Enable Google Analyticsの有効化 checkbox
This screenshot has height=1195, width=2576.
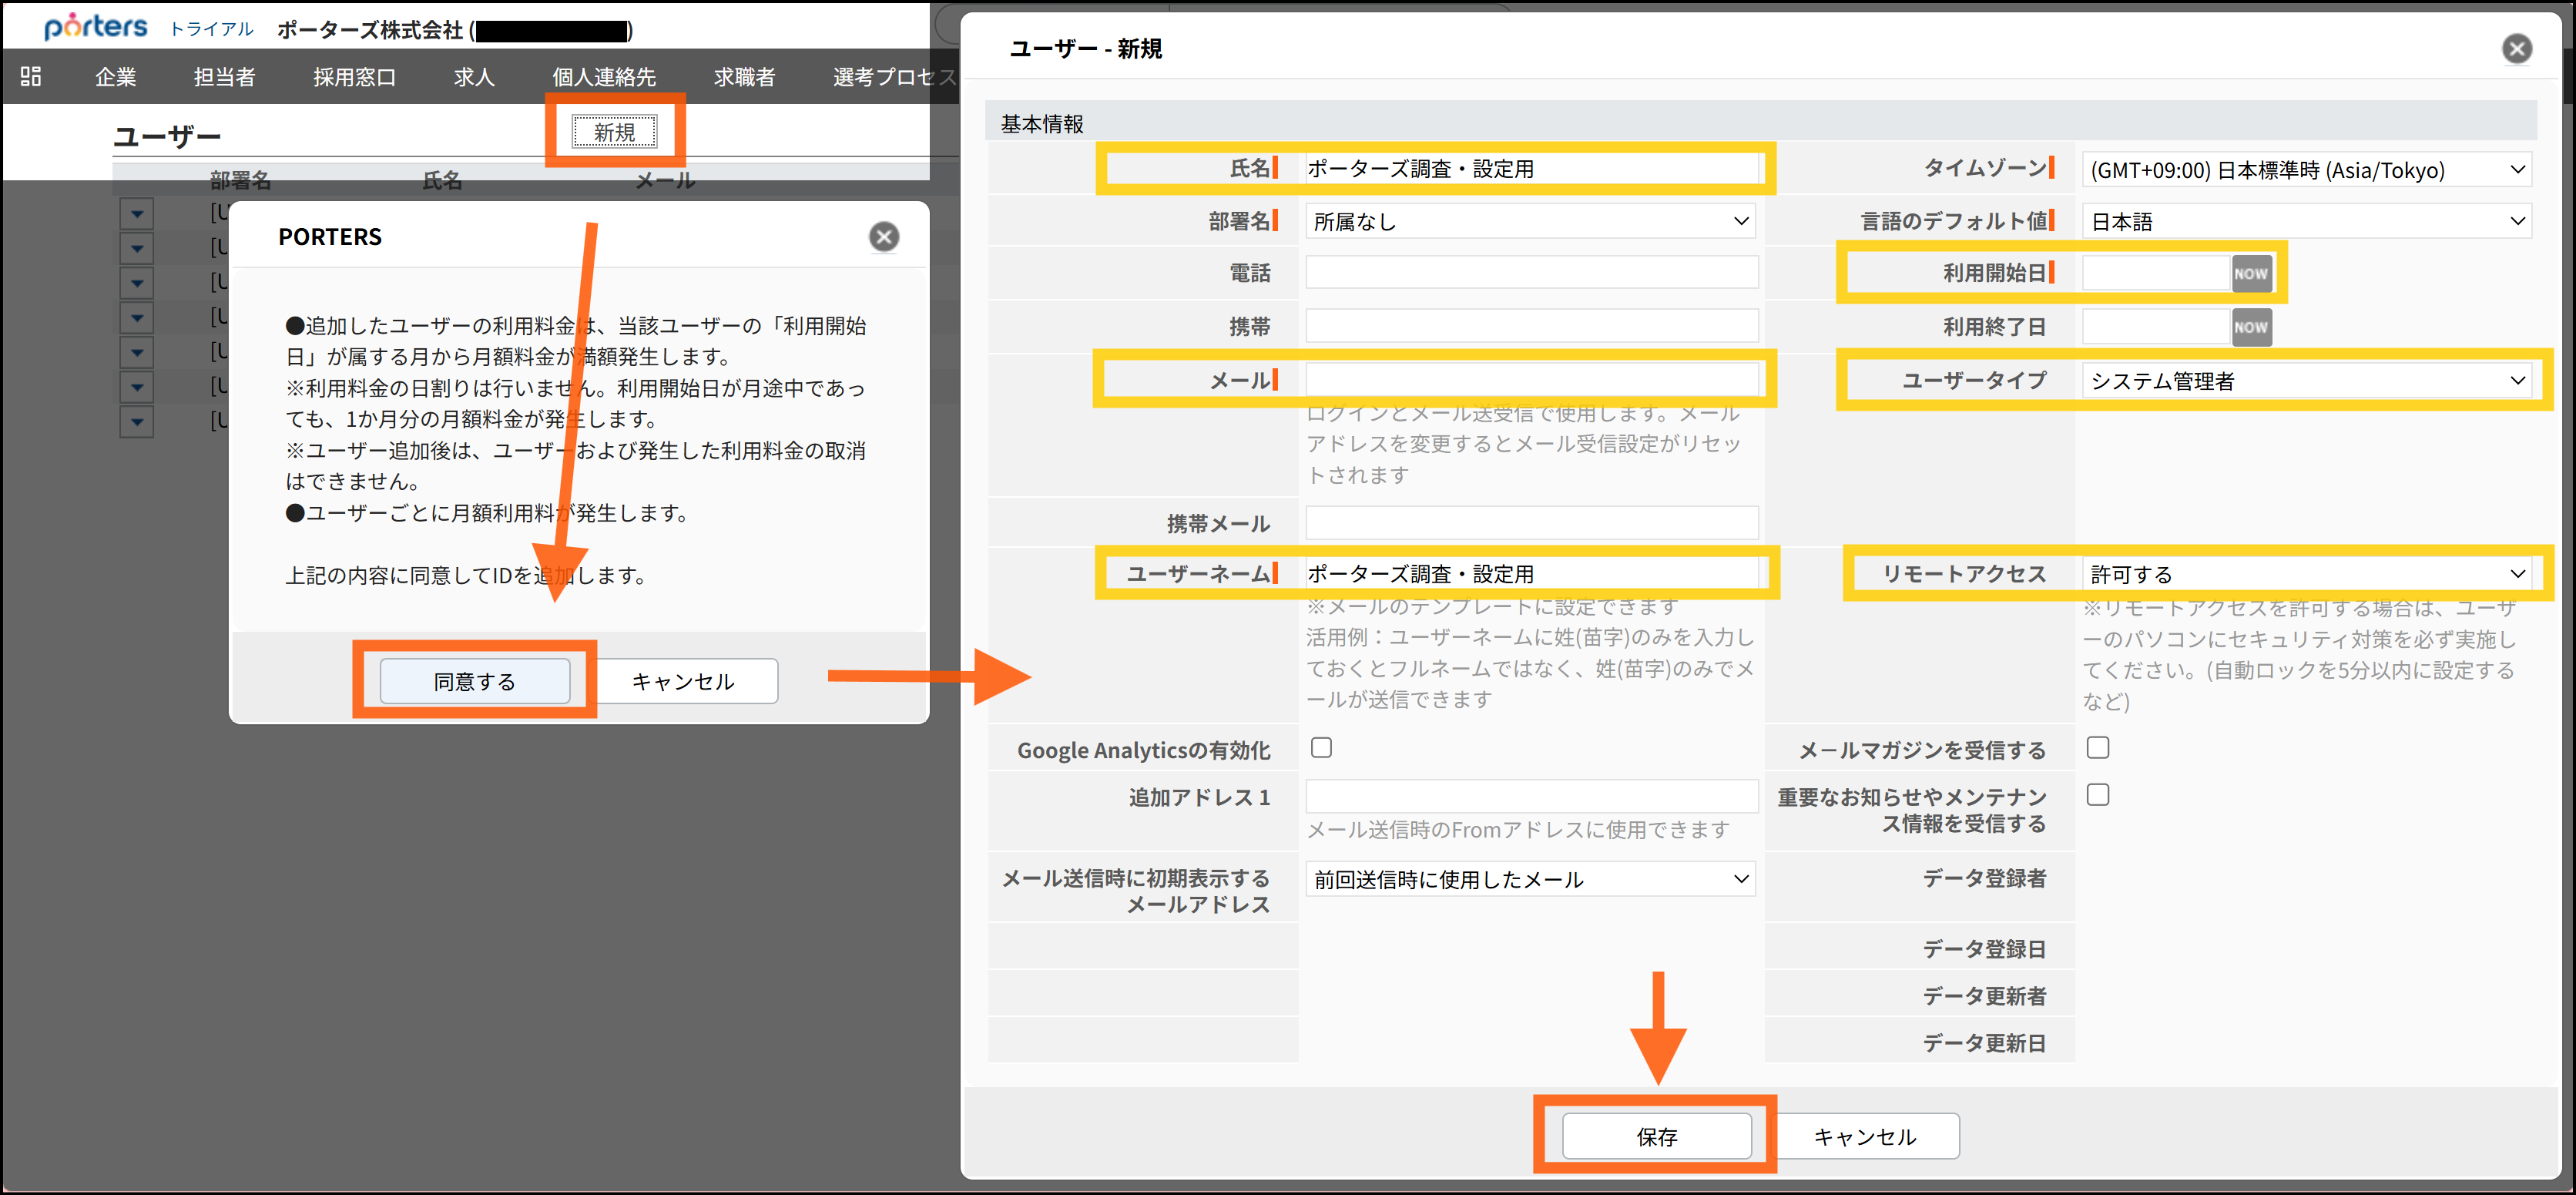1321,748
